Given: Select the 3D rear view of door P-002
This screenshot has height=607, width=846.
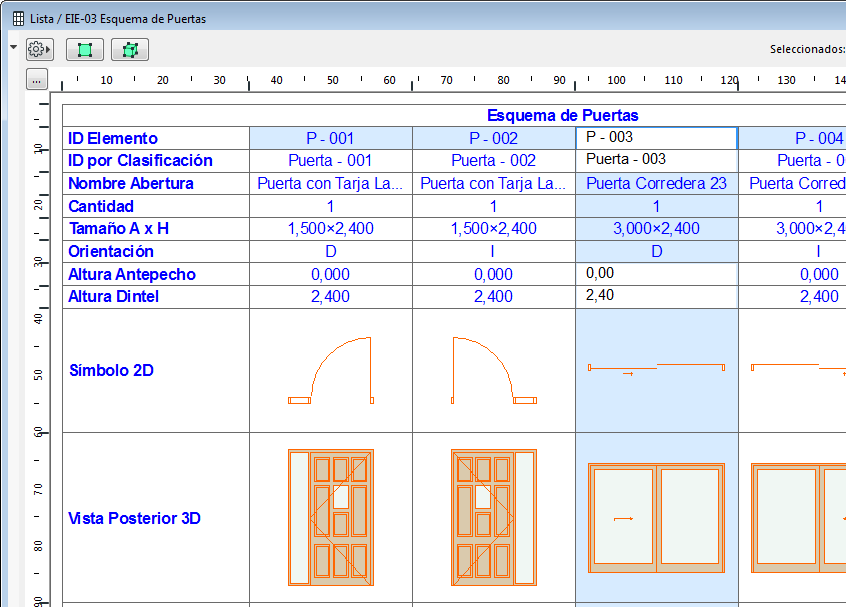Looking at the screenshot, I should coord(493,517).
